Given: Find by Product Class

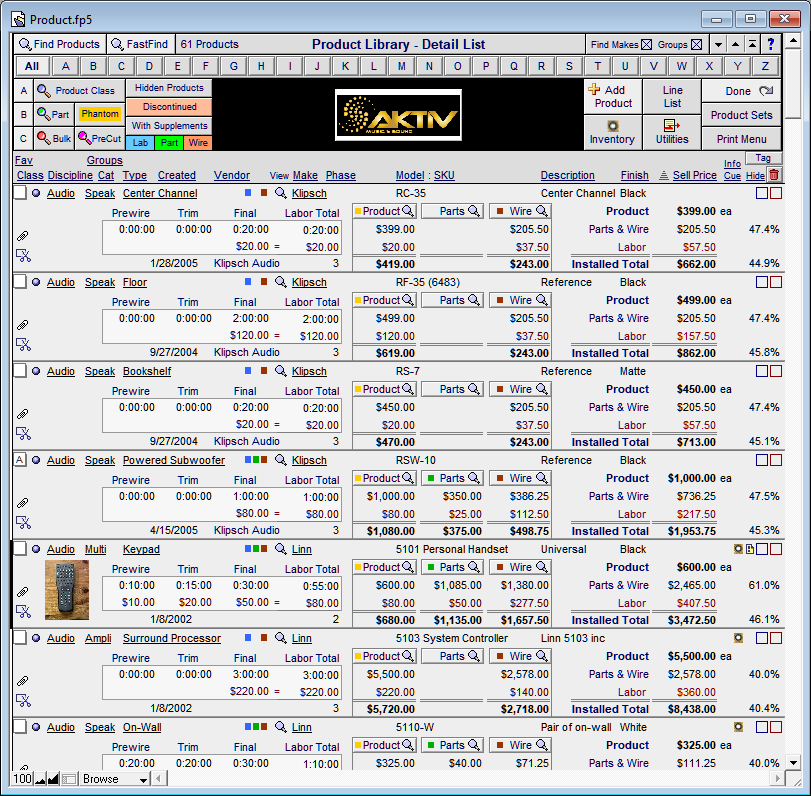Looking at the screenshot, I should (x=79, y=91).
